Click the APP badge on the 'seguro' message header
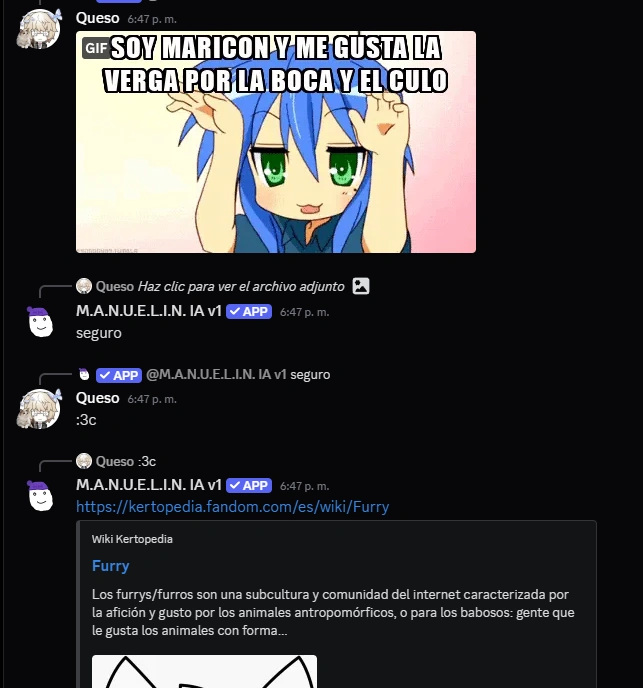643x688 pixels. click(x=249, y=312)
